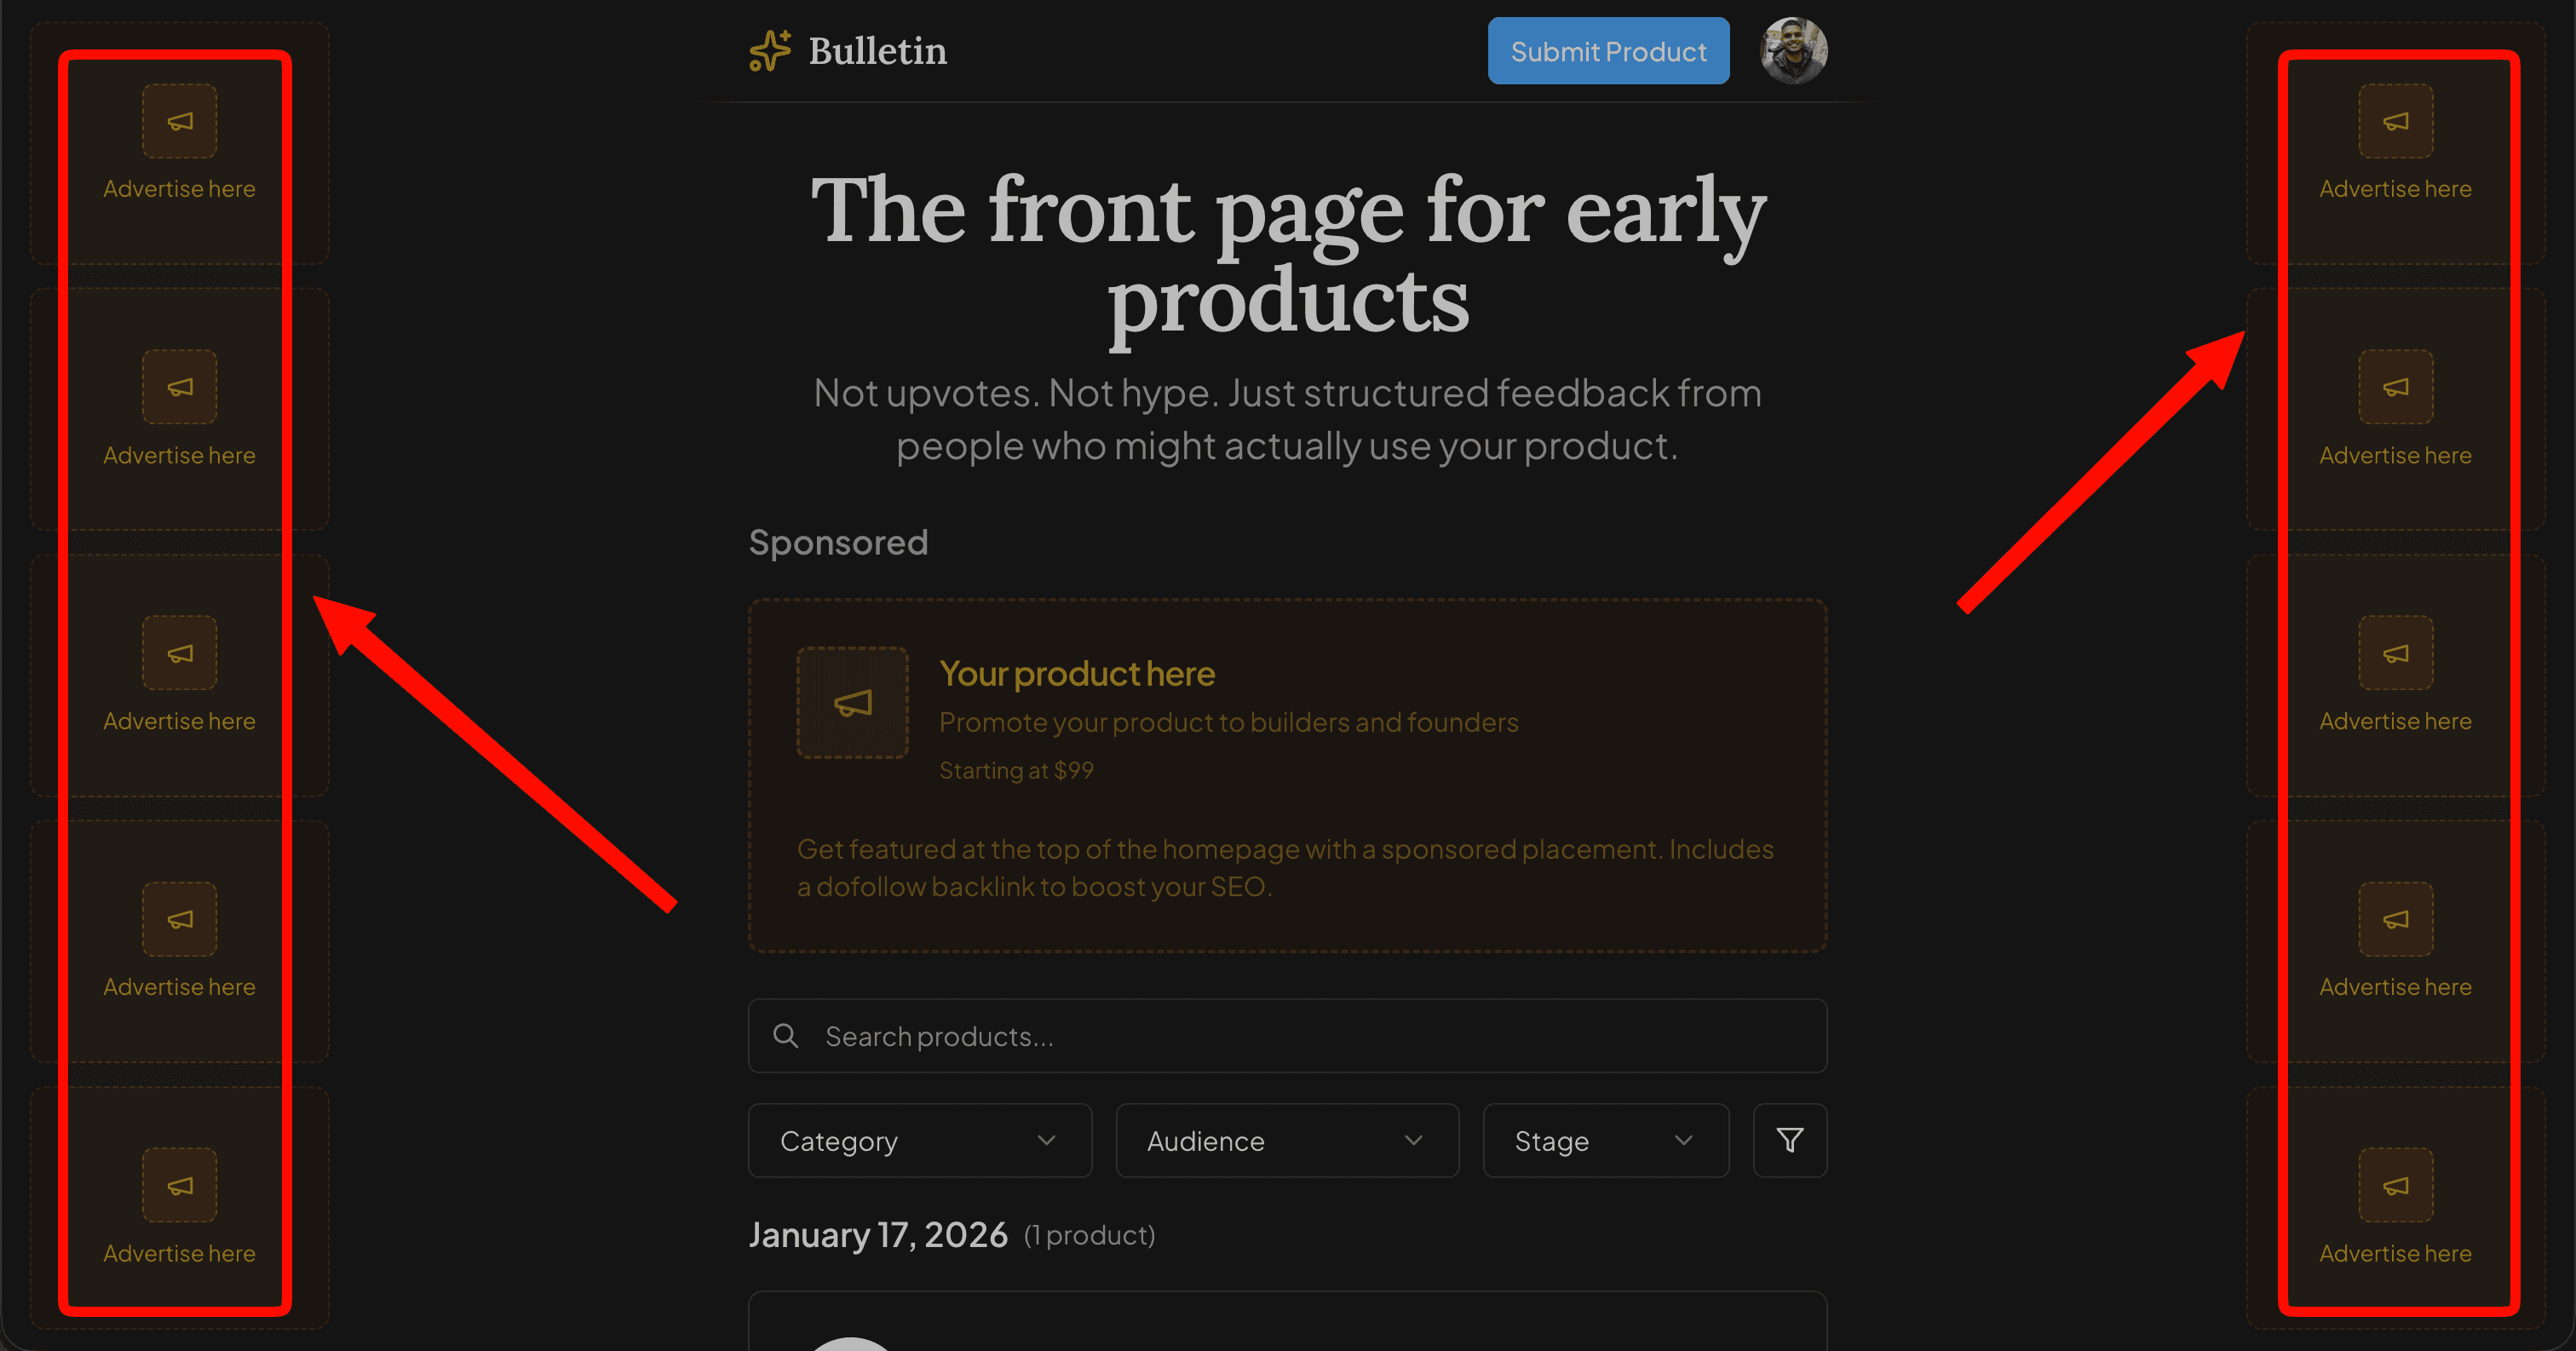Screen dimensions: 2576x1351
Task: Open the Stage filter dropdown
Action: [x=1604, y=1140]
